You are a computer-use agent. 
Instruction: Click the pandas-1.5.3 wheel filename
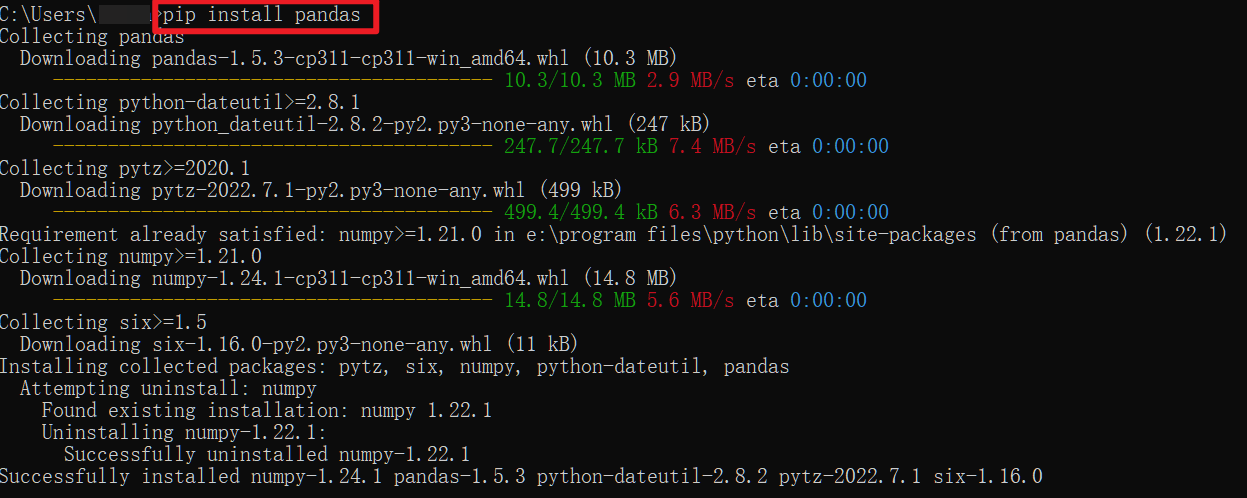tap(361, 59)
